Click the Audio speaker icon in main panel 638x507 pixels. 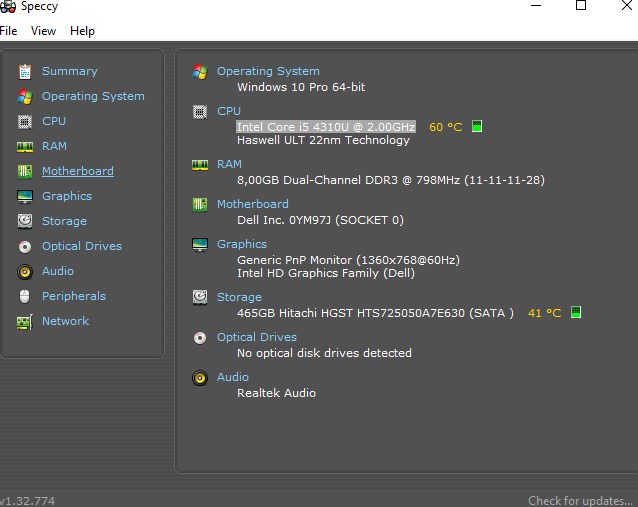[x=200, y=378]
